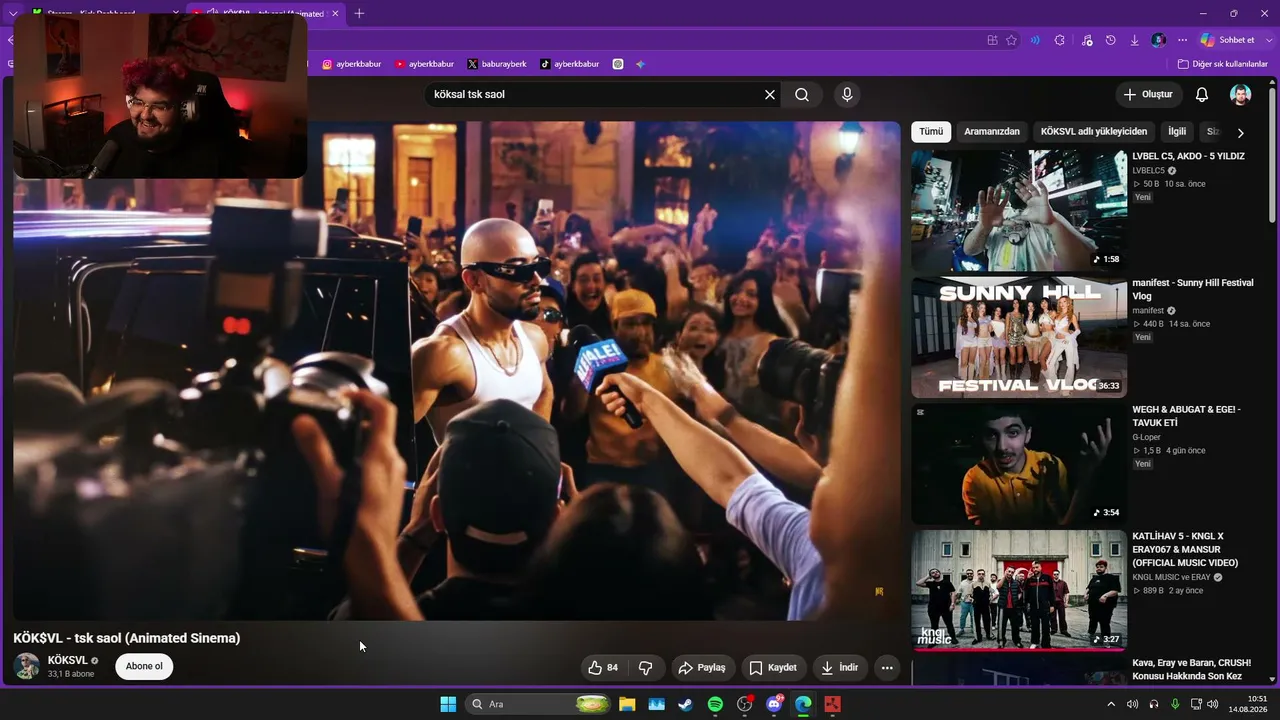Select the İlgili filter chip
Viewport: 1280px width, 720px height.
pos(1177,132)
